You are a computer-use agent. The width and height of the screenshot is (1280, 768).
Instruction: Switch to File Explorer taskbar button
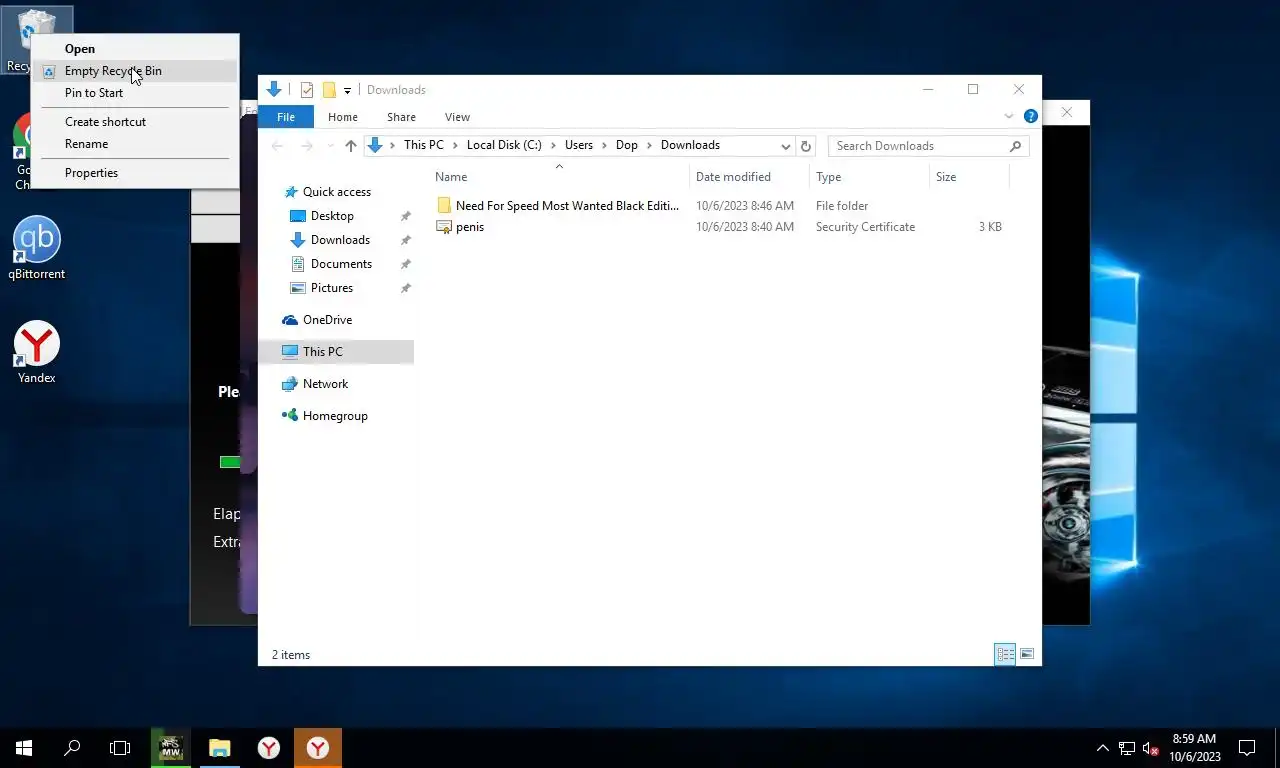coord(219,748)
